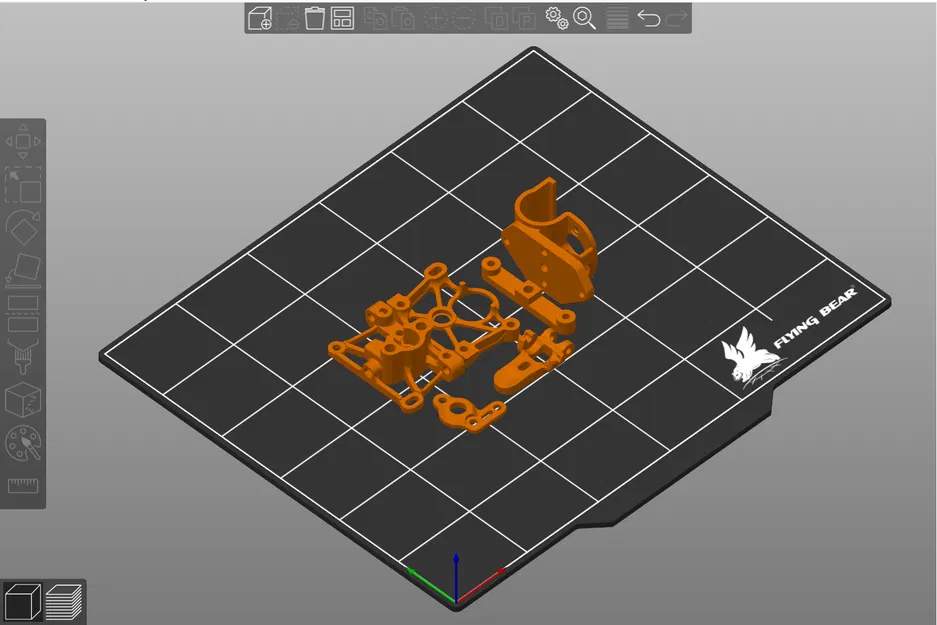Switch to sliced layers preview view

63,601
